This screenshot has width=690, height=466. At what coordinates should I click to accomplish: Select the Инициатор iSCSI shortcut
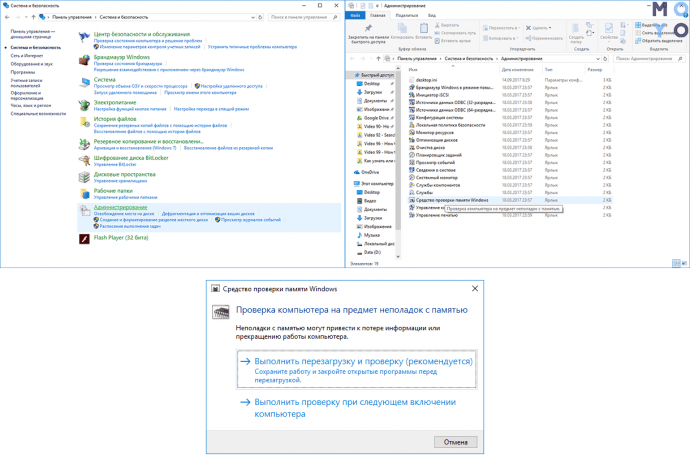(x=429, y=95)
